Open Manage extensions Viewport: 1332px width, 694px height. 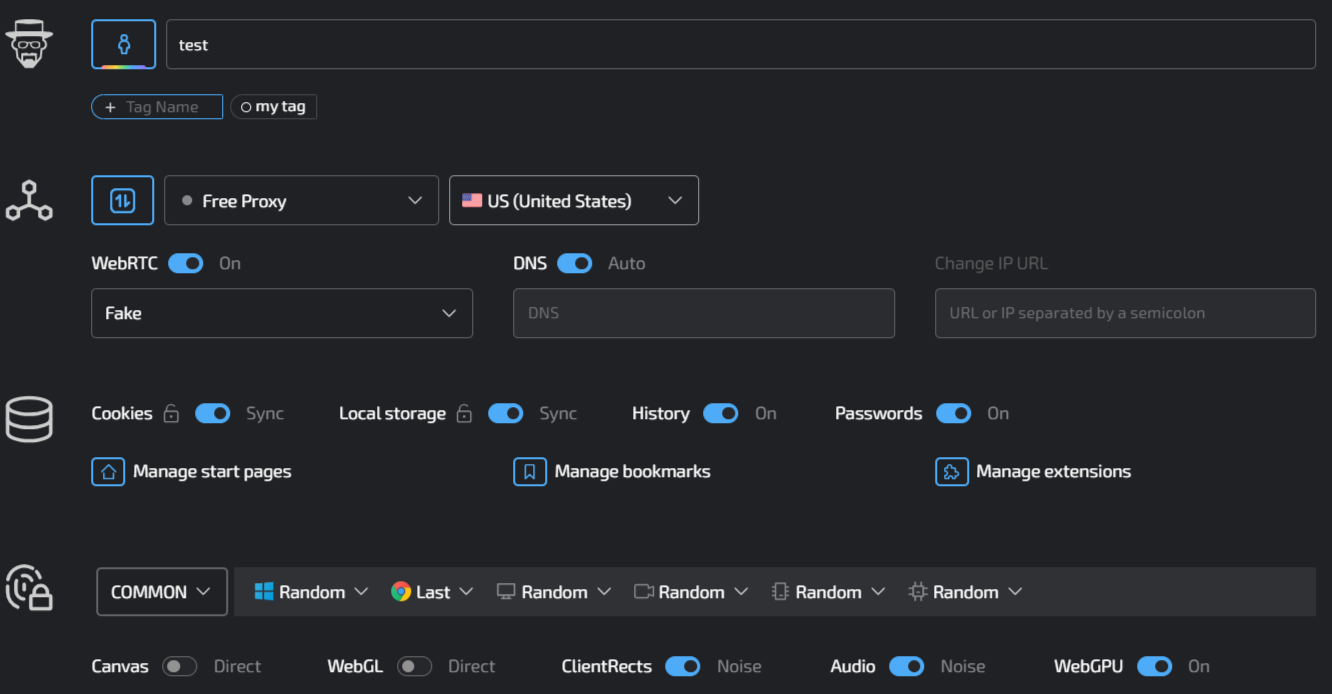coord(1033,471)
